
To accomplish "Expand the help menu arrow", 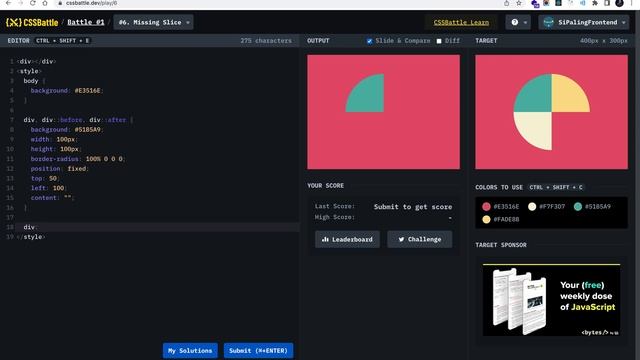I will click(525, 23).
